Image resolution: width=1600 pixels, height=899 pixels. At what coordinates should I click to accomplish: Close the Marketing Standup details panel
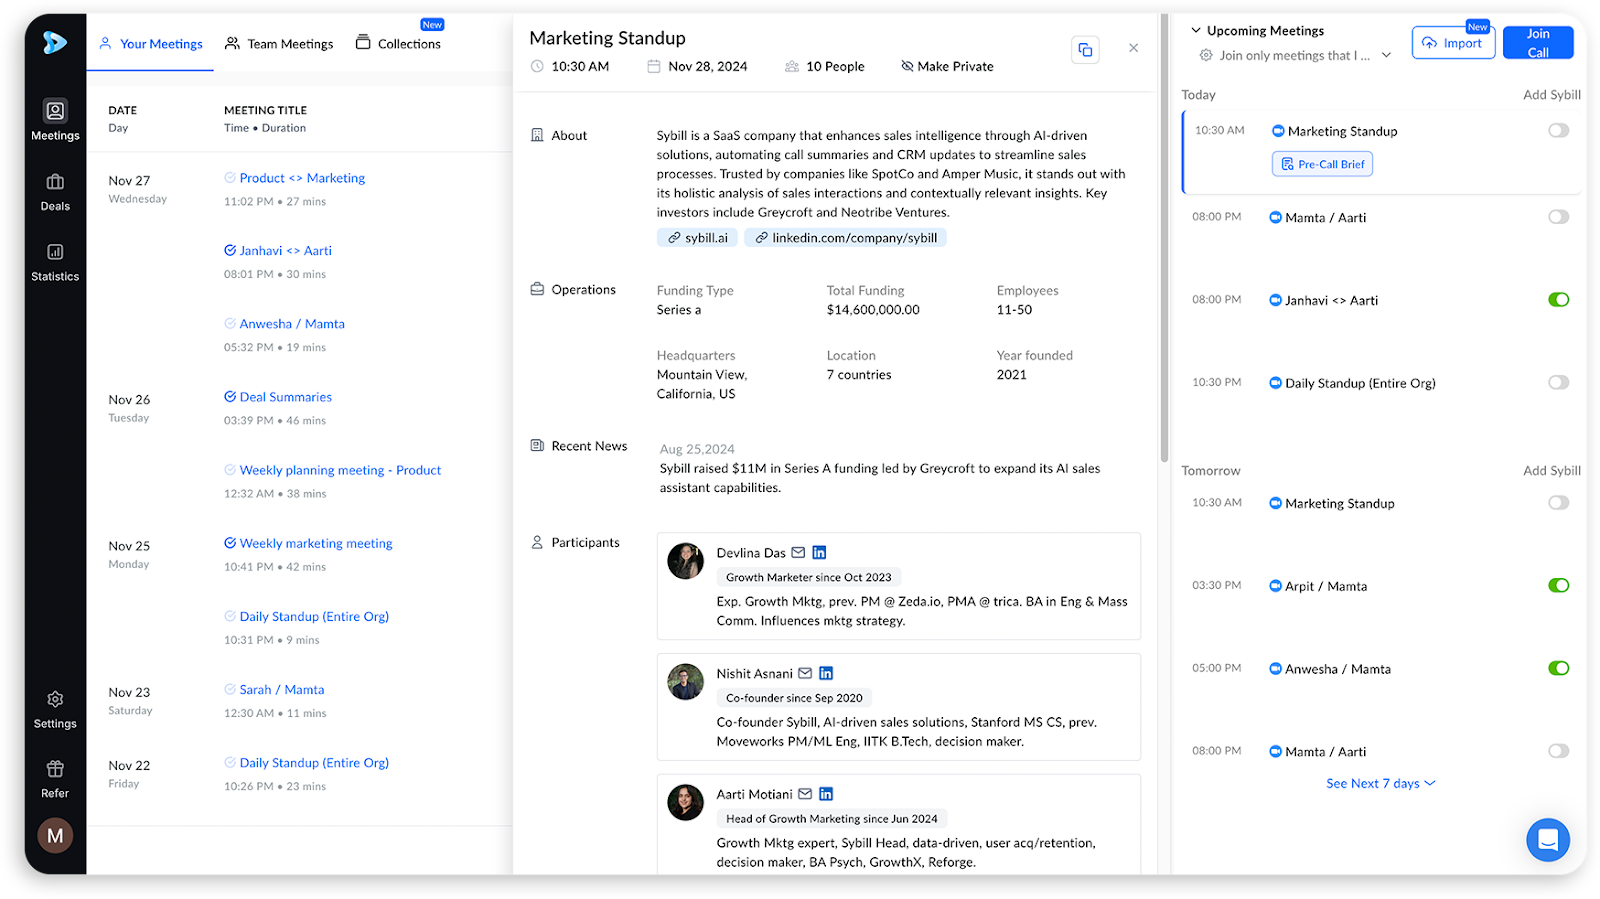coord(1133,48)
